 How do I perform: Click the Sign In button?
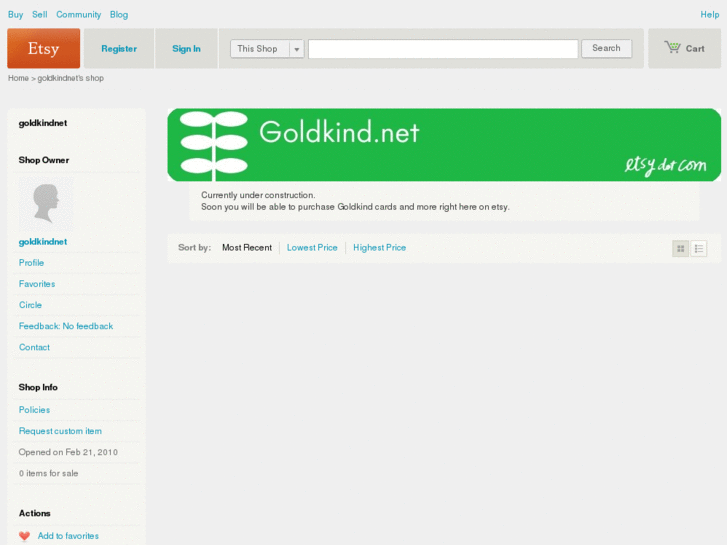click(x=186, y=49)
